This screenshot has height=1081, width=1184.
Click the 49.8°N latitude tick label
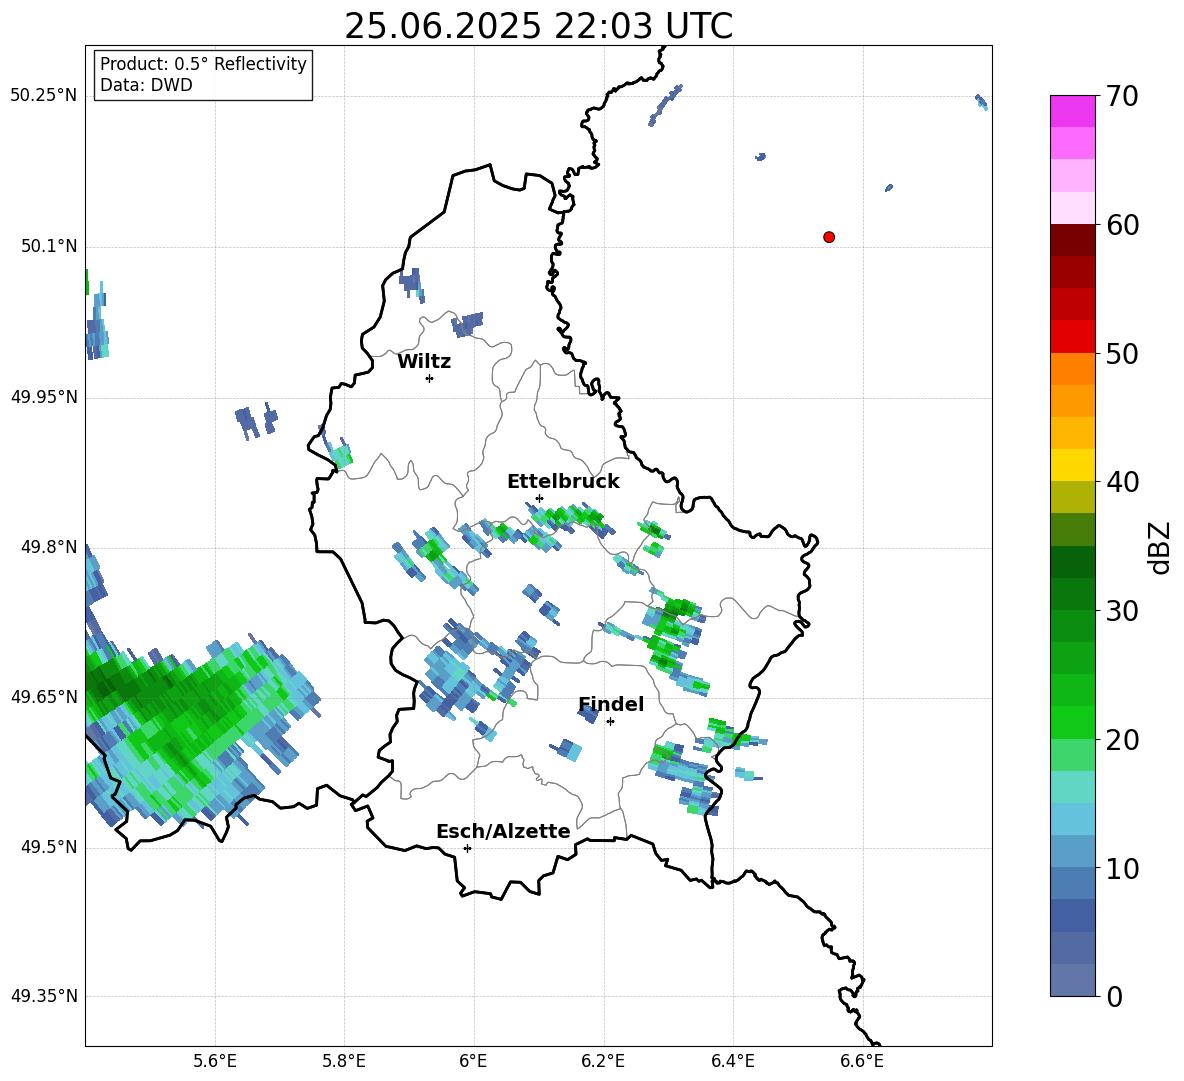click(x=49, y=547)
